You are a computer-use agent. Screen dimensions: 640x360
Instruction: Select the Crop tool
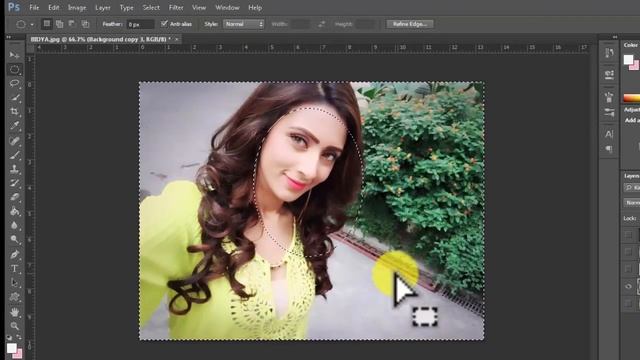coord(15,111)
